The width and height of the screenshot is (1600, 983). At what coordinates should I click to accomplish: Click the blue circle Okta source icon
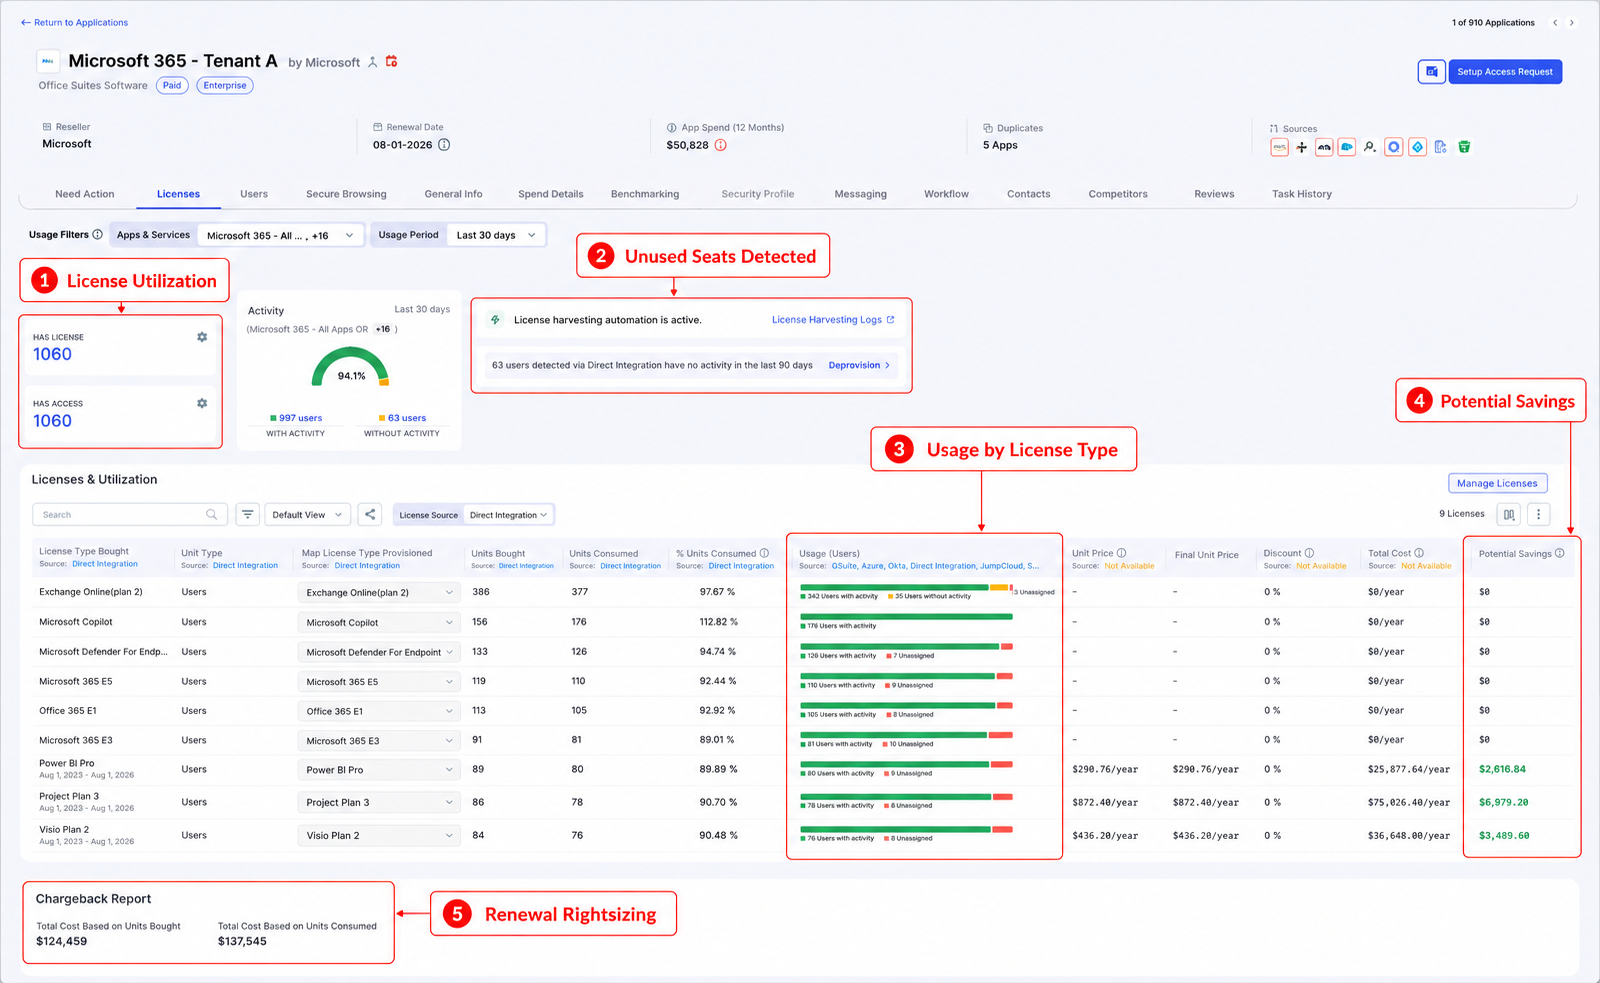pyautogui.click(x=1393, y=147)
